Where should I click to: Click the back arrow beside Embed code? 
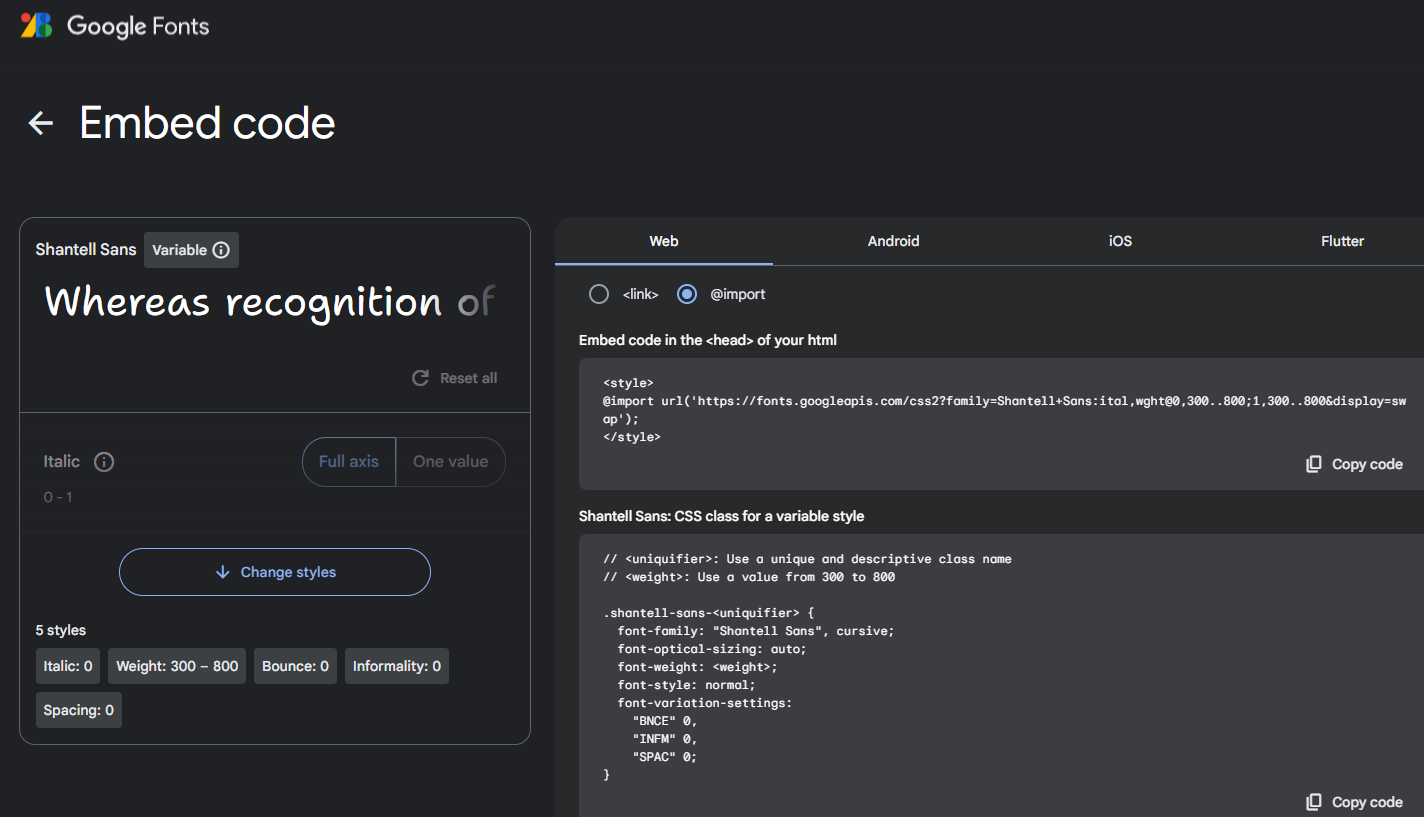39,123
